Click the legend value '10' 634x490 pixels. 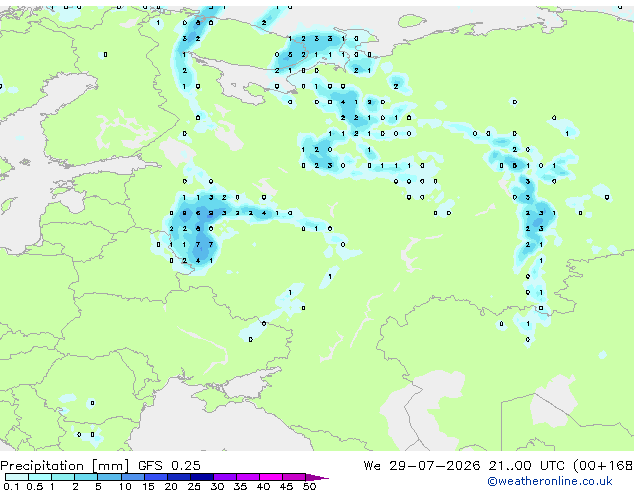125,486
